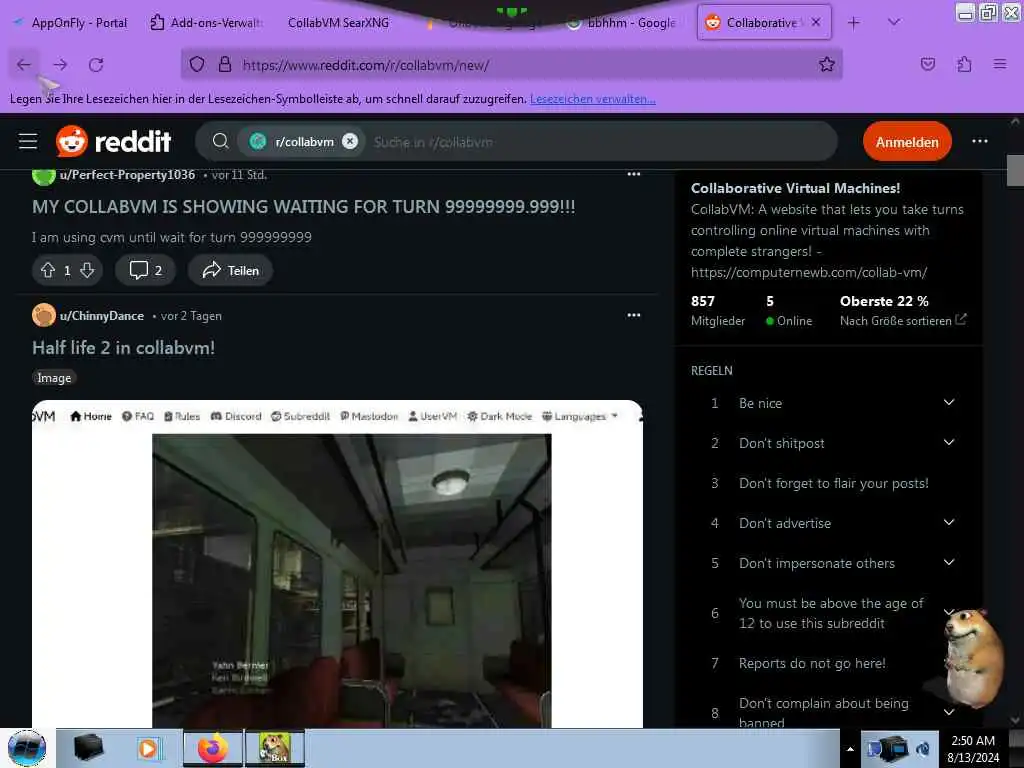Click the padlock site info icon
The width and height of the screenshot is (1024, 768).
coord(225,65)
